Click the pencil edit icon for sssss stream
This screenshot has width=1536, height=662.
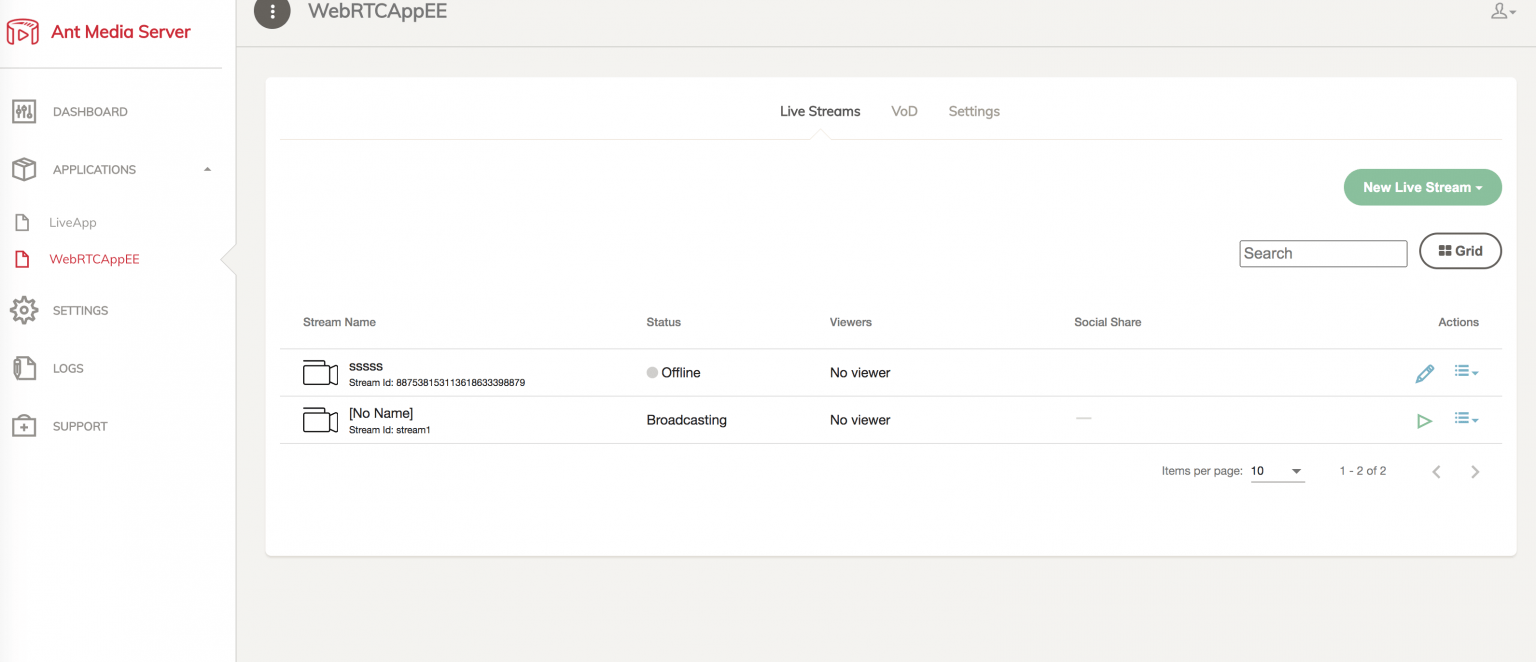(x=1424, y=373)
